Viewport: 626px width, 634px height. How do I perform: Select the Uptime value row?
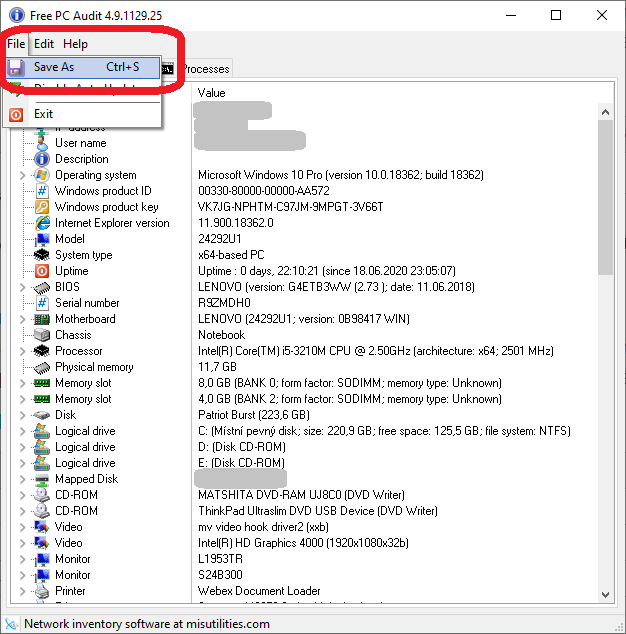click(x=327, y=271)
